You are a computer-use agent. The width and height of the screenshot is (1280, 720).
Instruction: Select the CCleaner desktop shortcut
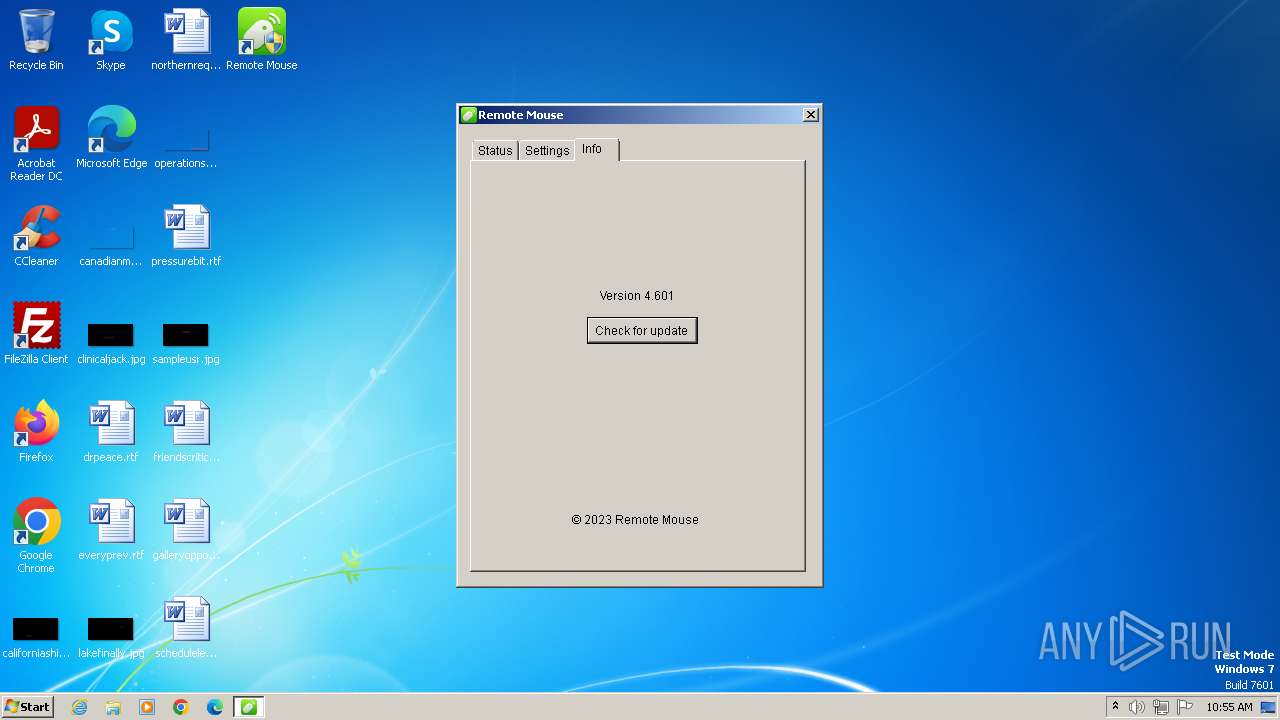point(36,236)
